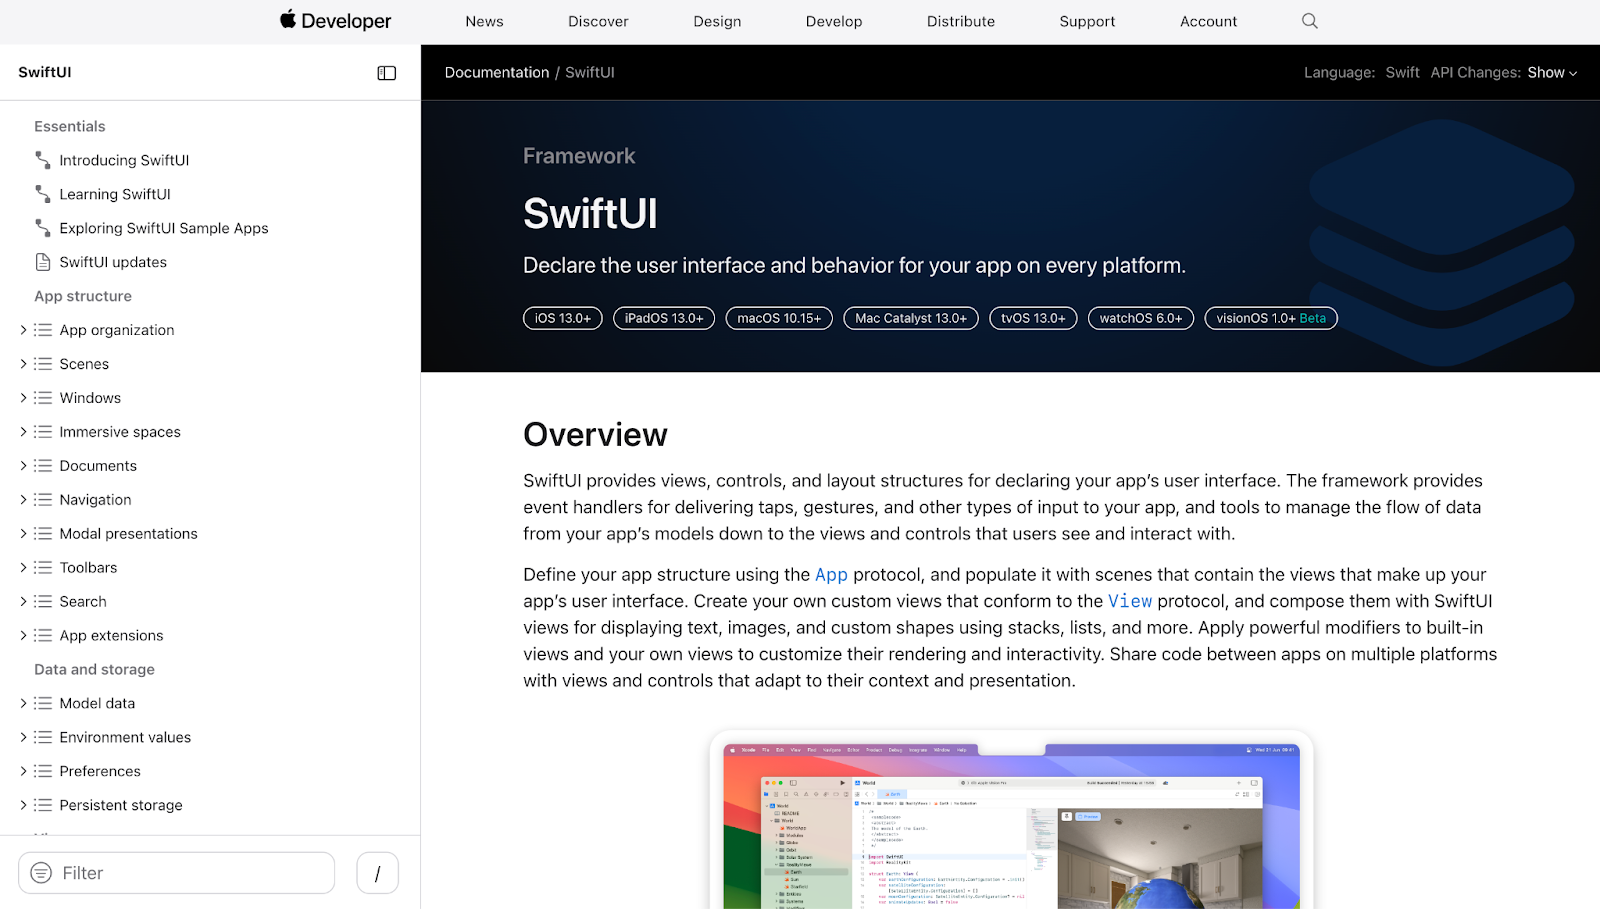Image resolution: width=1600 pixels, height=909 pixels.
Task: Click the list icon beside Navigation
Action: 43,500
